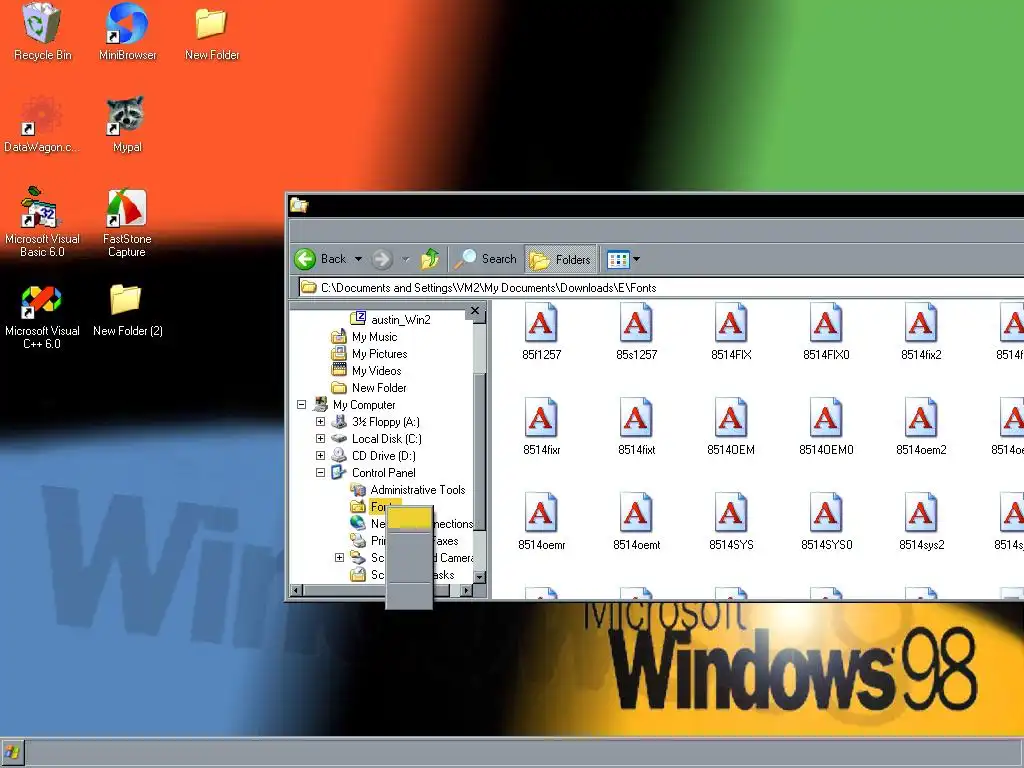
Task: Expand the 3½ Floppy (A:) node
Action: (321, 422)
